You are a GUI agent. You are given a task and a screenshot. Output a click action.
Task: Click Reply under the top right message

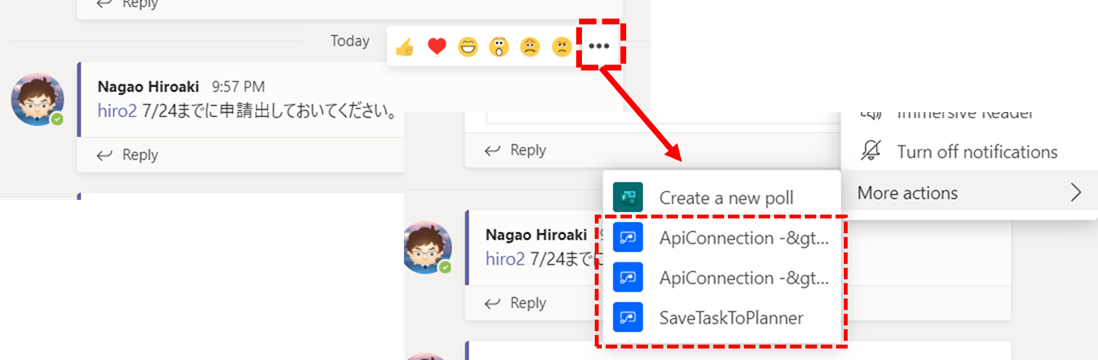click(515, 150)
